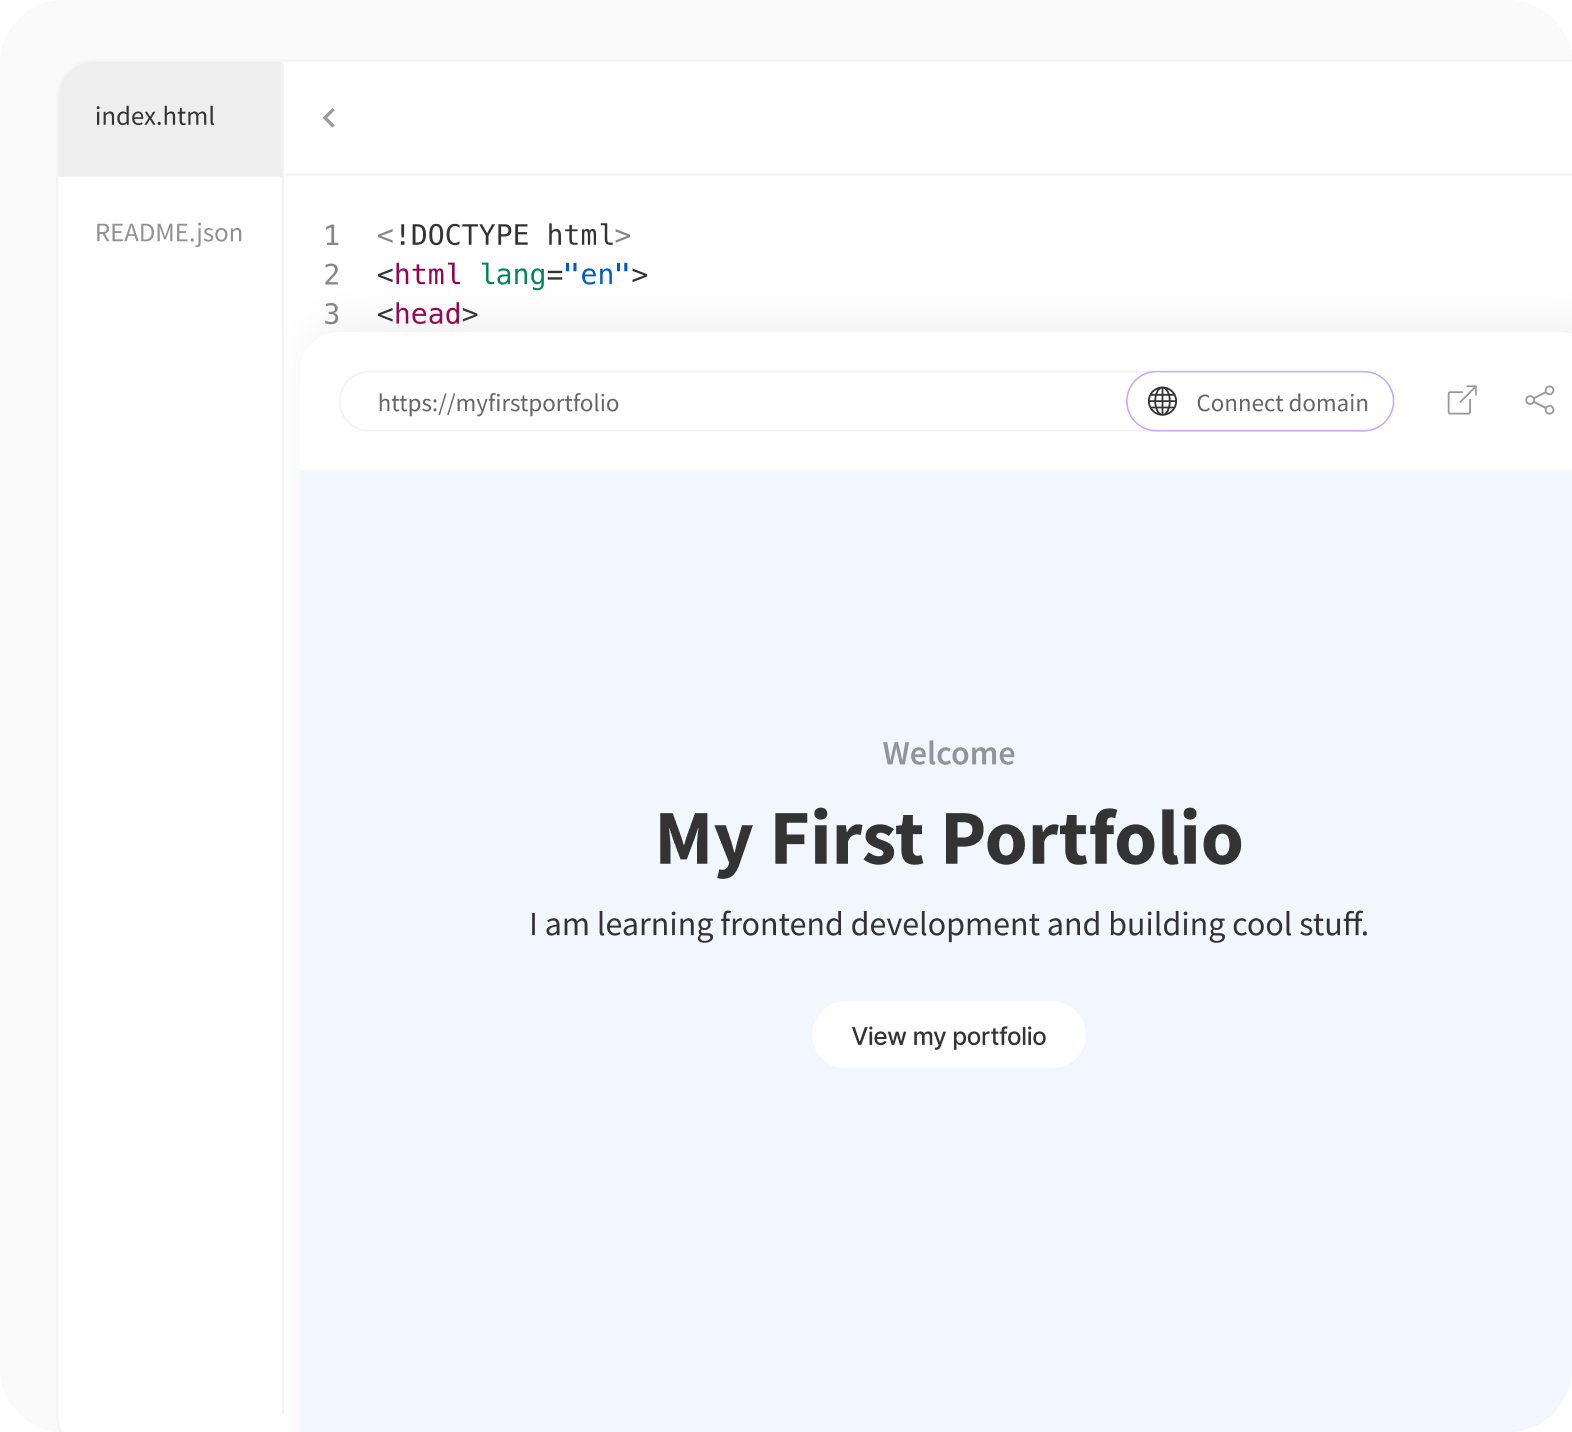This screenshot has width=1572, height=1432.
Task: Click the My First Portfolio heading
Action: pyautogui.click(x=948, y=838)
